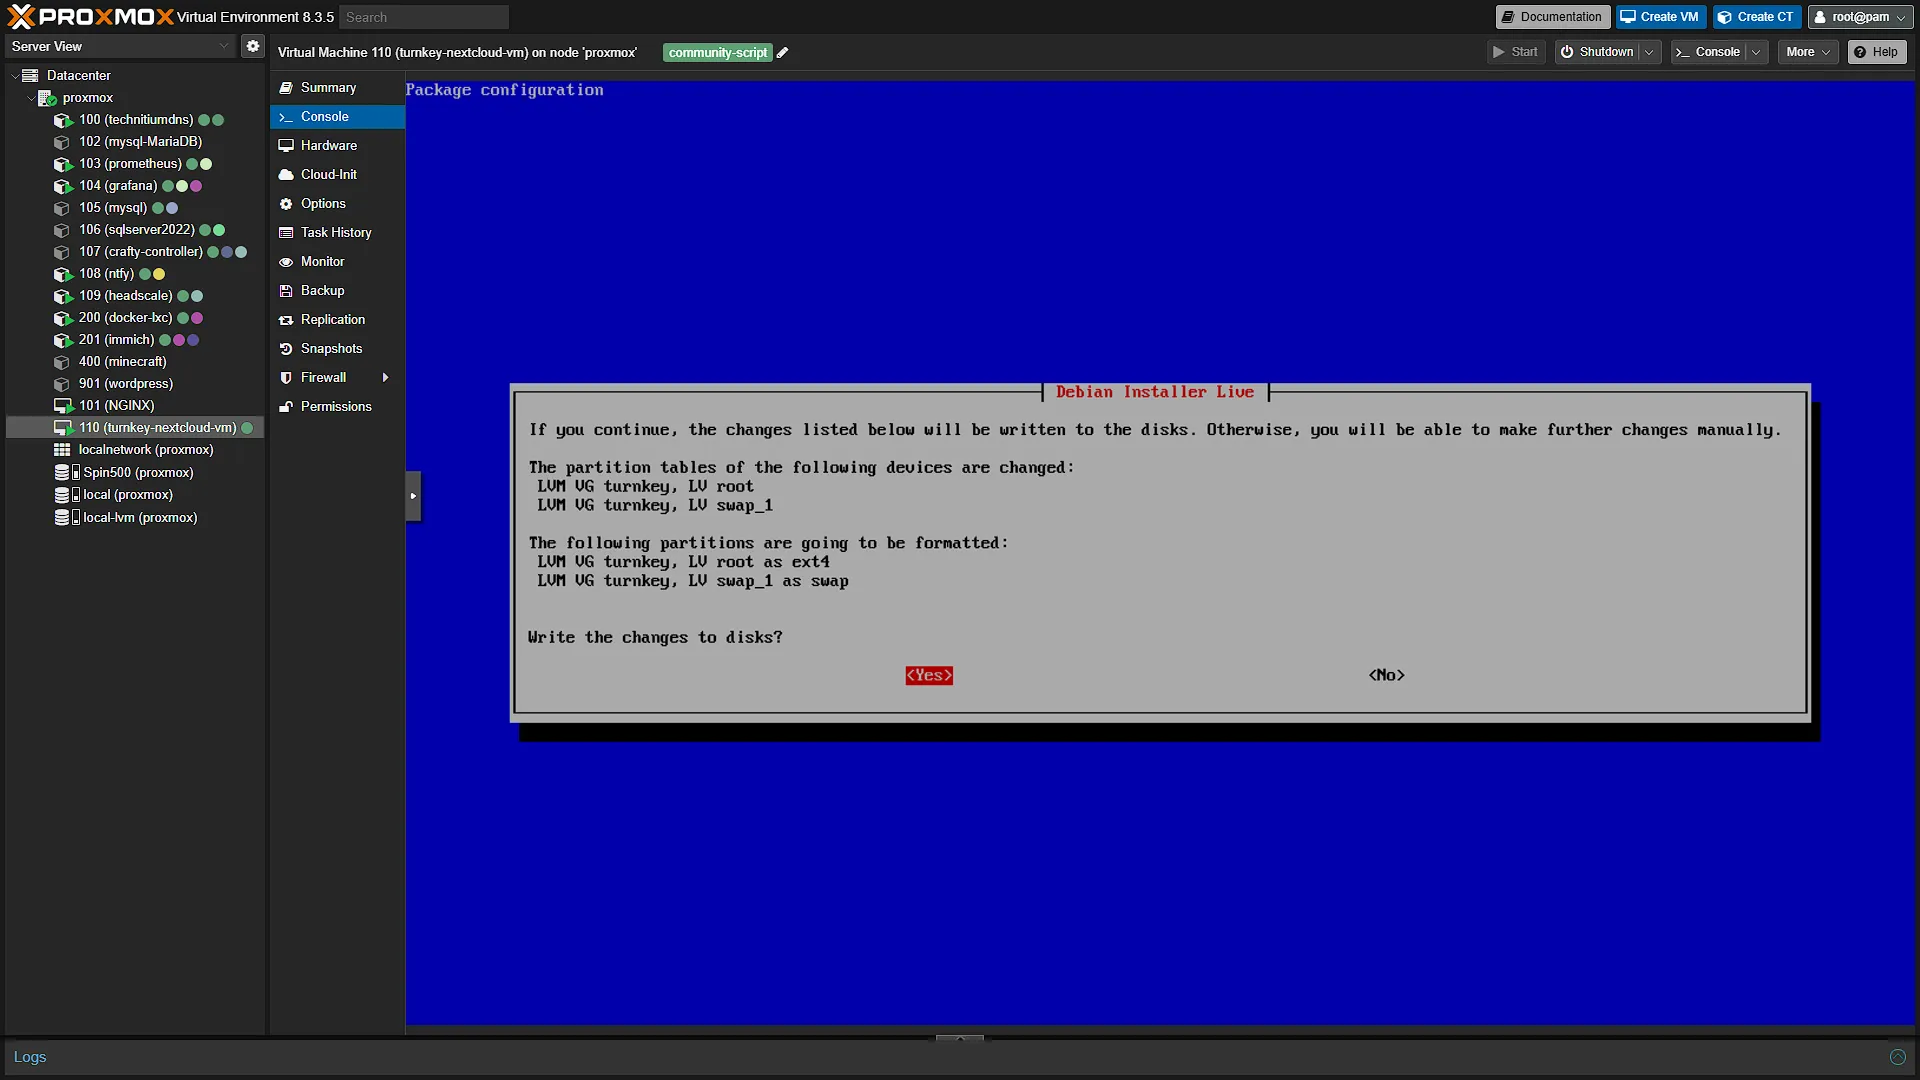The image size is (1920, 1080).
Task: Click the gear settings icon beside Server View
Action: 253,46
